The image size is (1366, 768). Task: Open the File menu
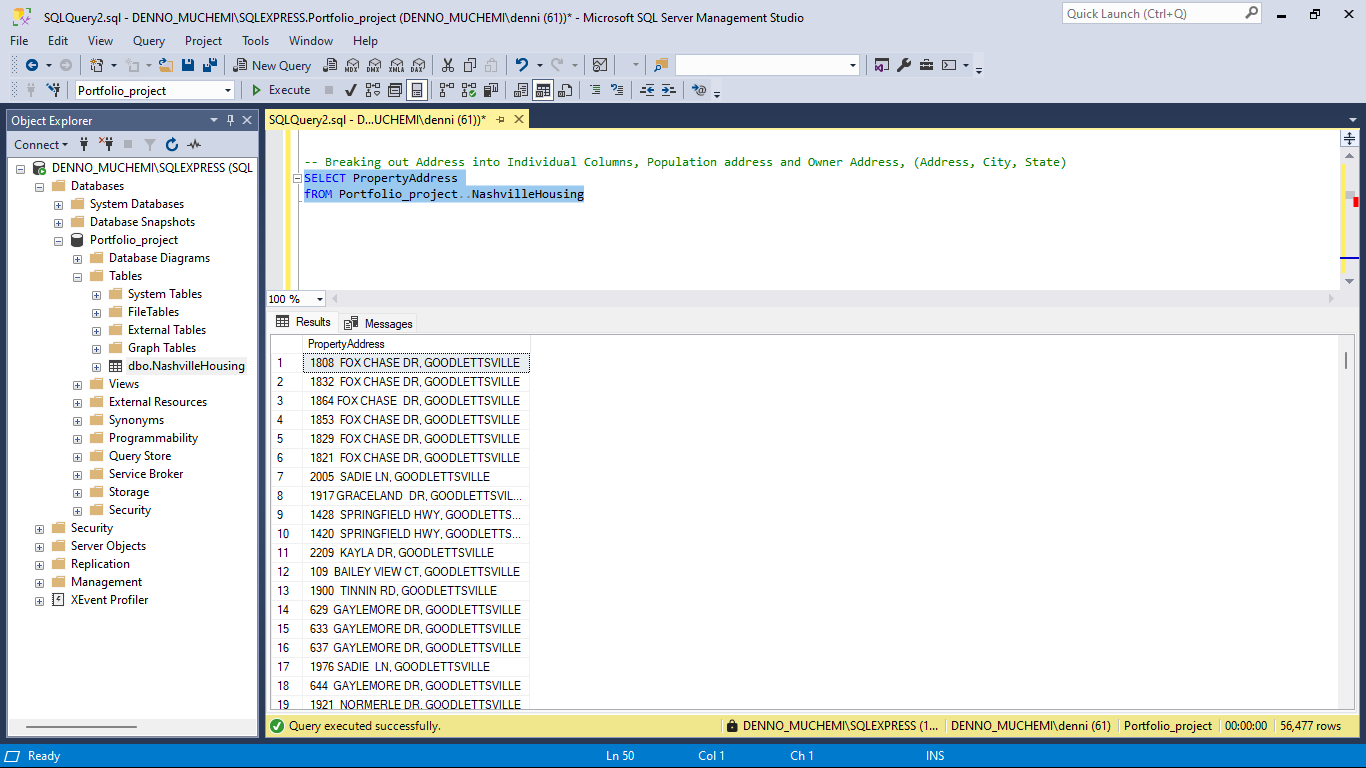(19, 41)
